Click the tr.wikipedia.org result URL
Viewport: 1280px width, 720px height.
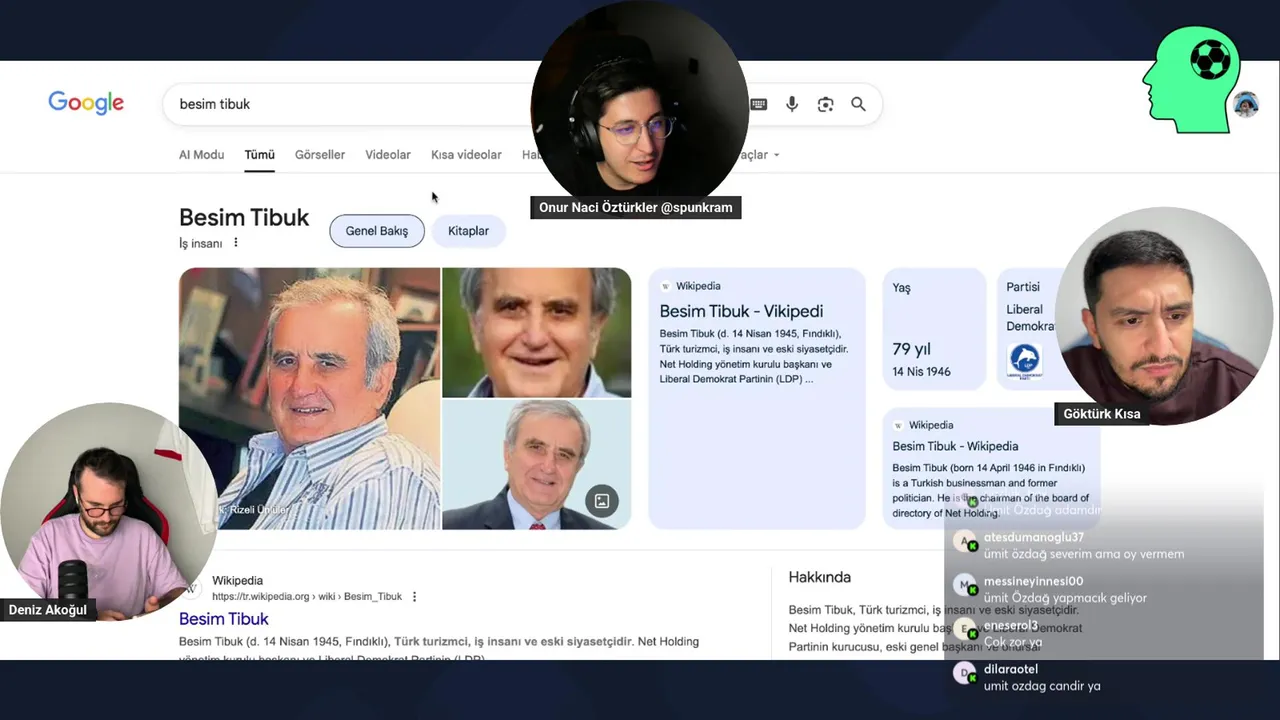tap(307, 597)
